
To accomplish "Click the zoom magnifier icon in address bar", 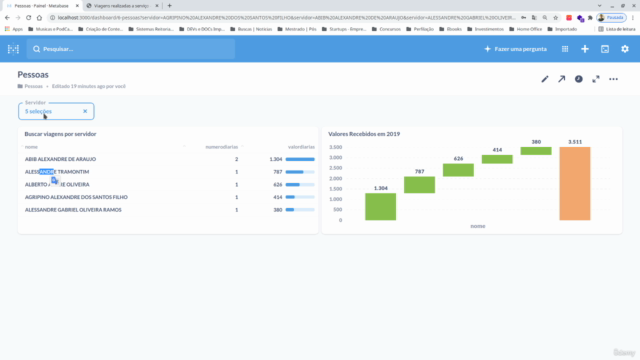I will click(x=545, y=18).
